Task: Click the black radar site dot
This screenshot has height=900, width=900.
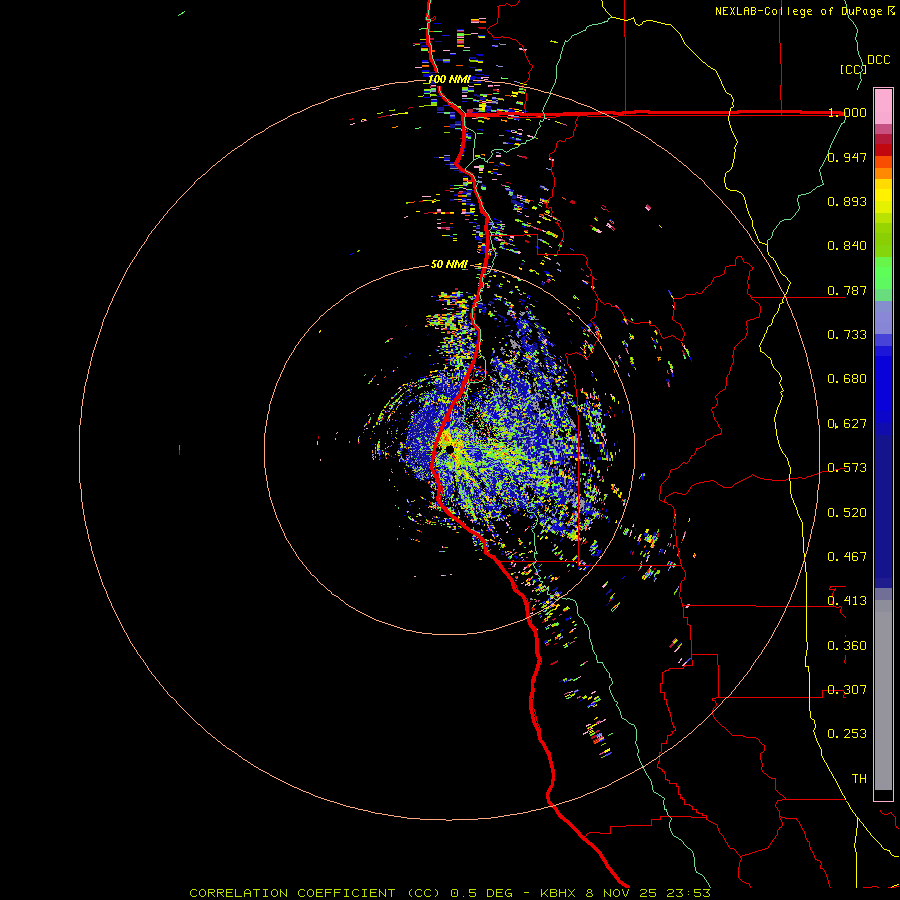Action: [x=449, y=449]
